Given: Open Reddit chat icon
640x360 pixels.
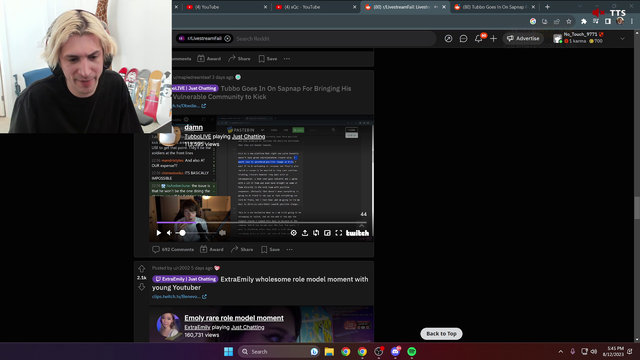Looking at the screenshot, I should 463,38.
